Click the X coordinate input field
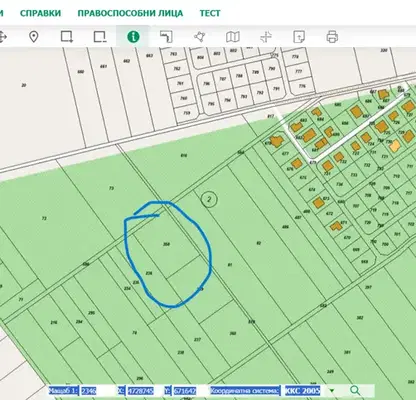The height and width of the screenshot is (400, 416). click(140, 391)
